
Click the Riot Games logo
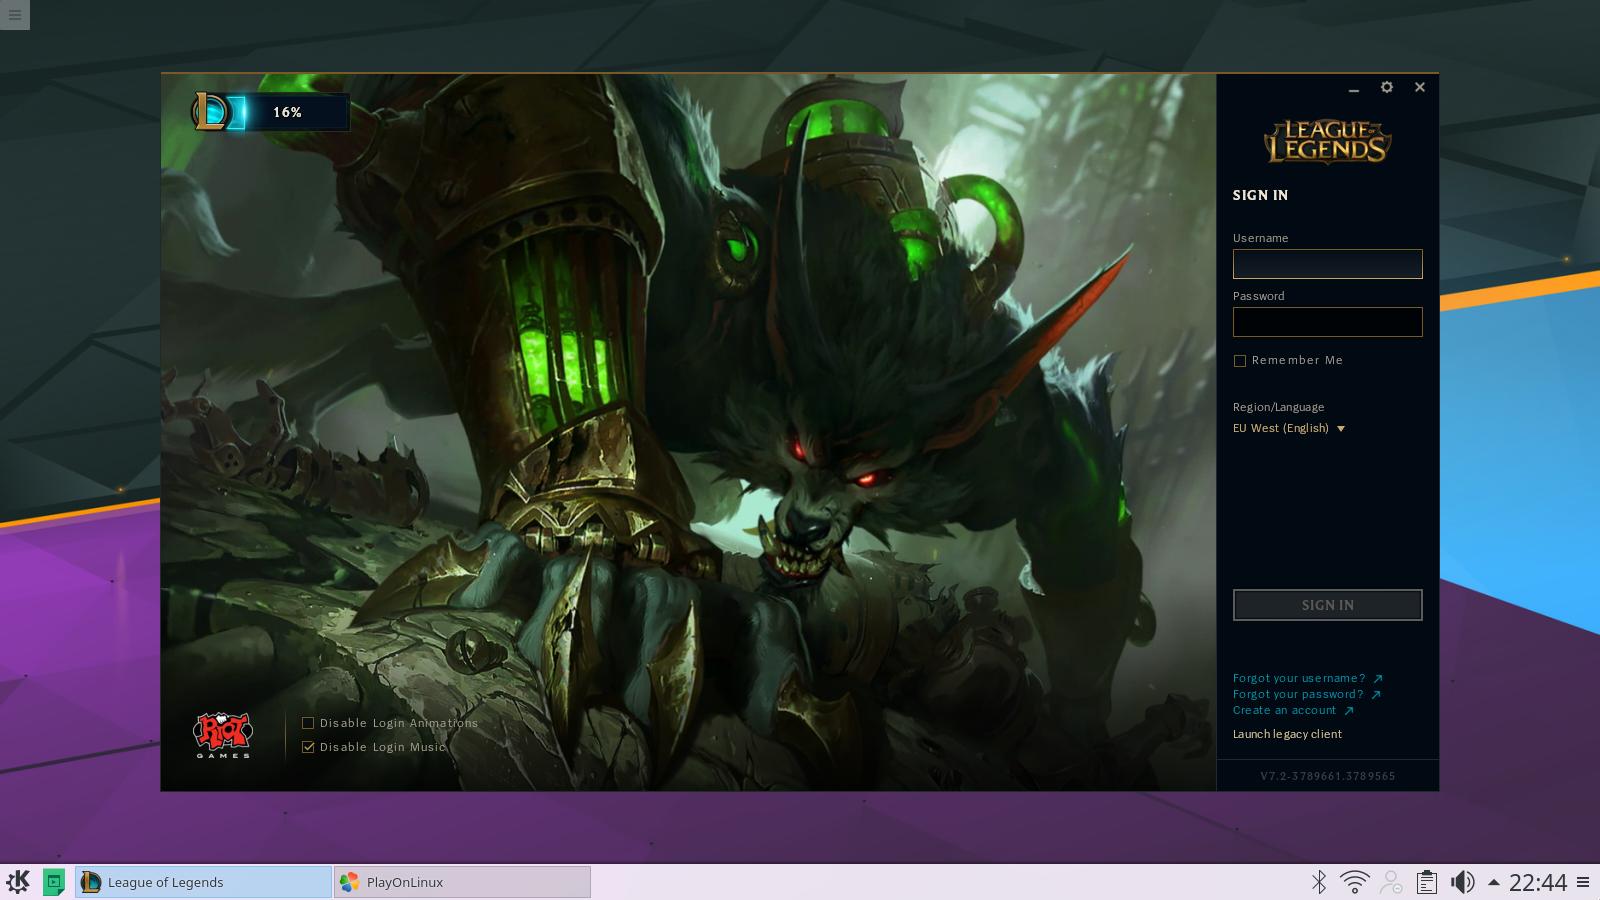tap(222, 735)
